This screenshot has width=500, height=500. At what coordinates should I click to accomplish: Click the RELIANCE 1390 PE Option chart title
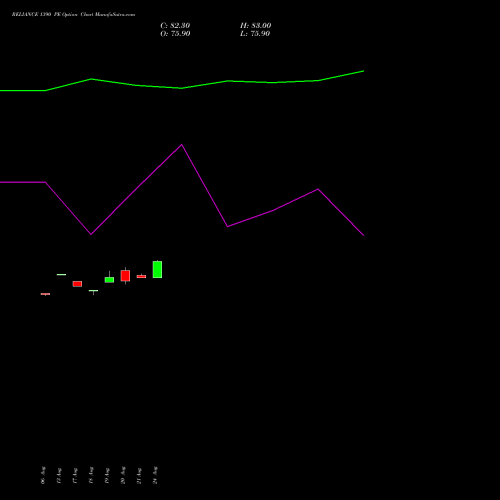pos(73,15)
